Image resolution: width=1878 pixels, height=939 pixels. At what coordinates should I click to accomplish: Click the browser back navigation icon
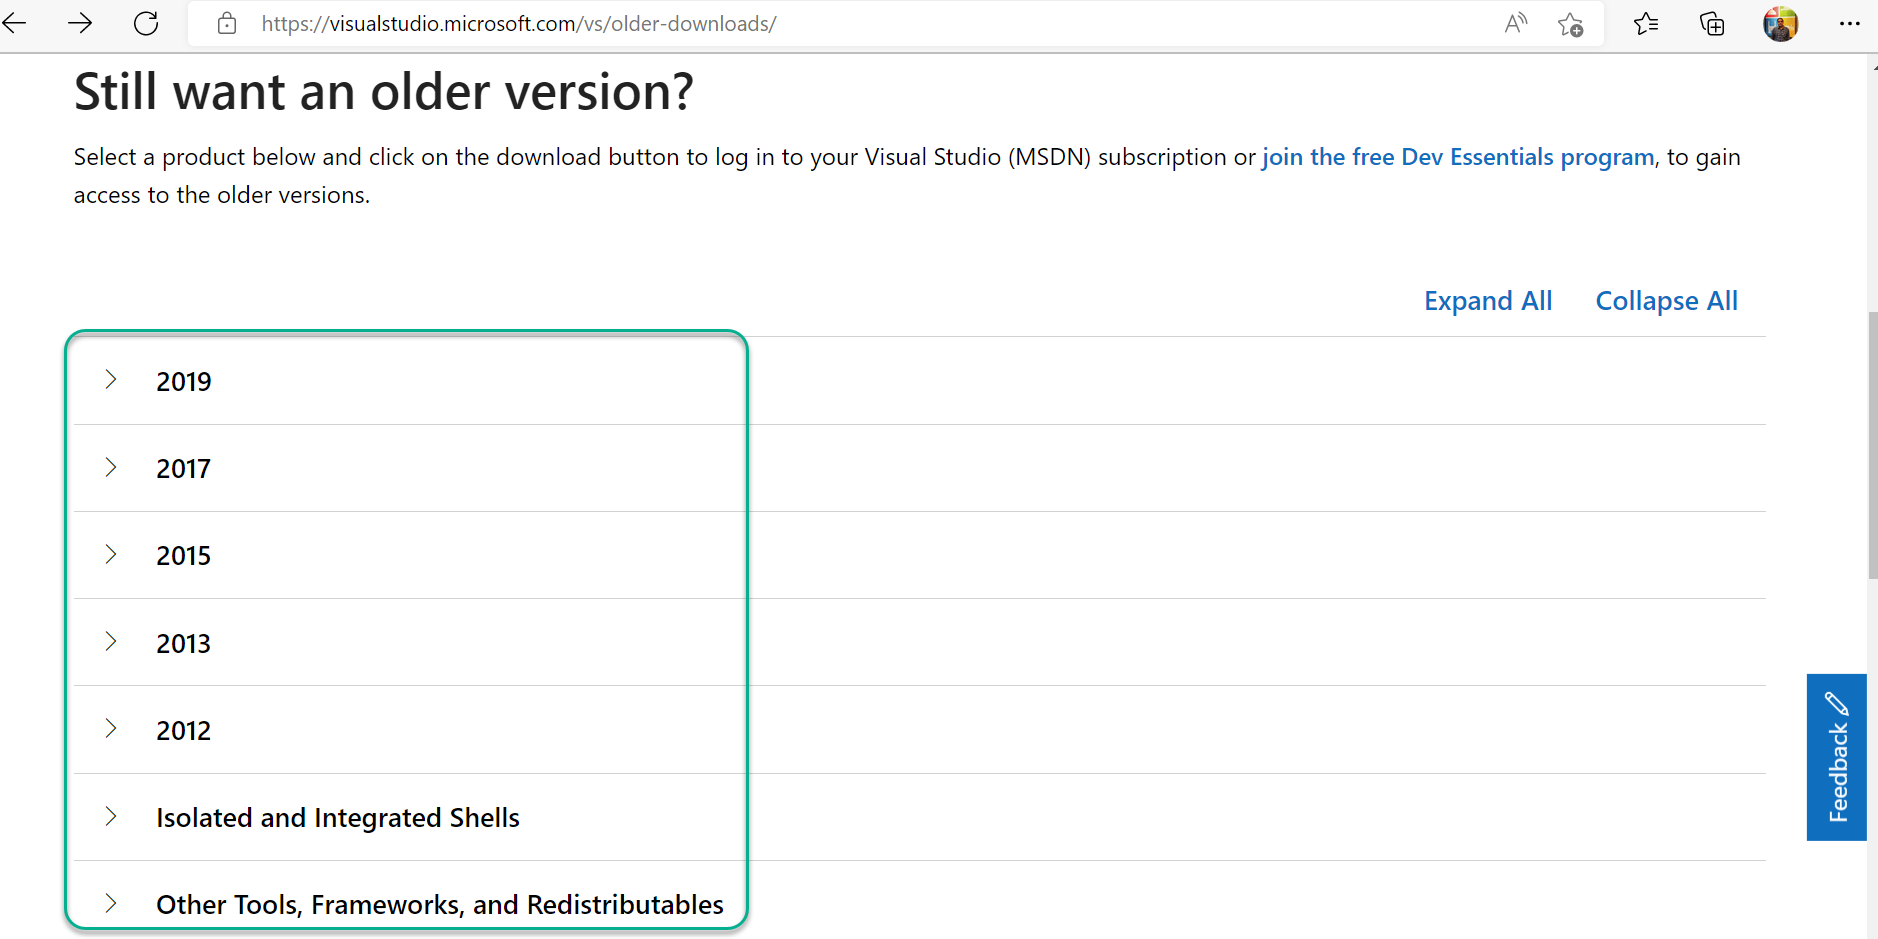(x=15, y=23)
